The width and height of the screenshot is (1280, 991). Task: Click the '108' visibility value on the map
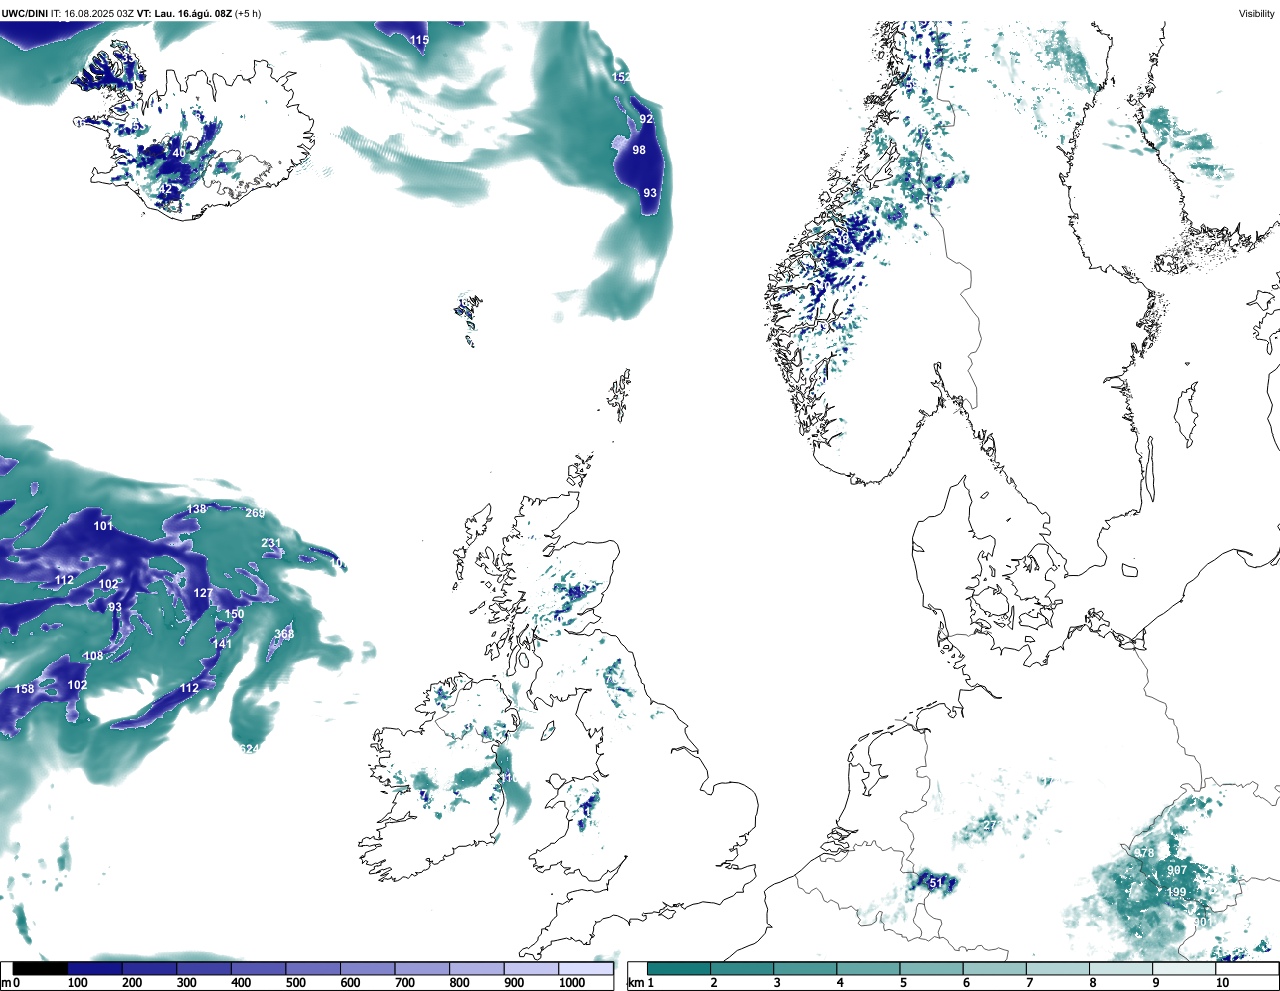[93, 656]
